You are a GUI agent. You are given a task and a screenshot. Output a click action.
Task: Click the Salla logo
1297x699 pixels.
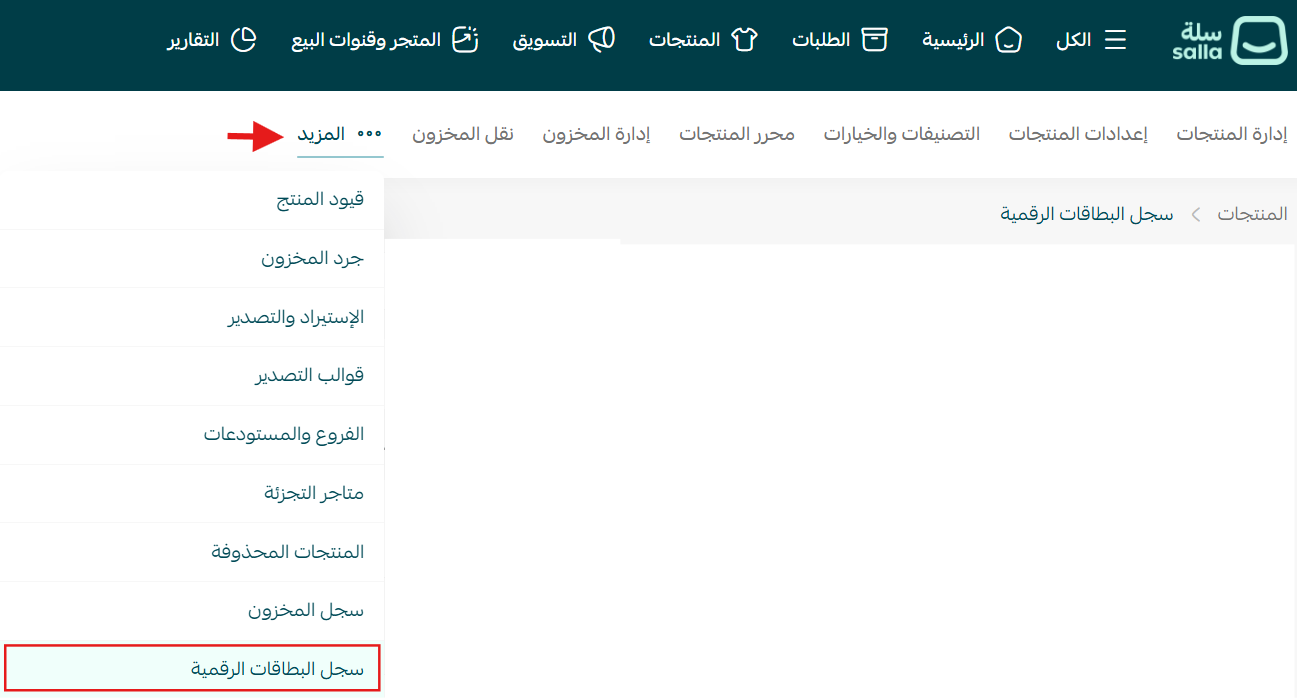pos(1229,42)
